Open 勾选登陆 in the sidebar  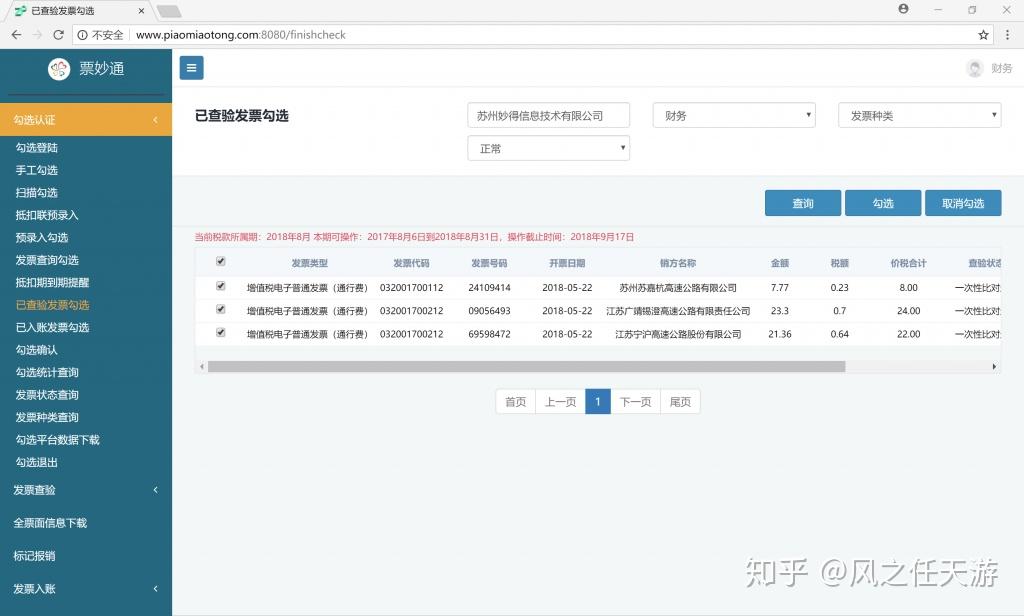point(37,148)
